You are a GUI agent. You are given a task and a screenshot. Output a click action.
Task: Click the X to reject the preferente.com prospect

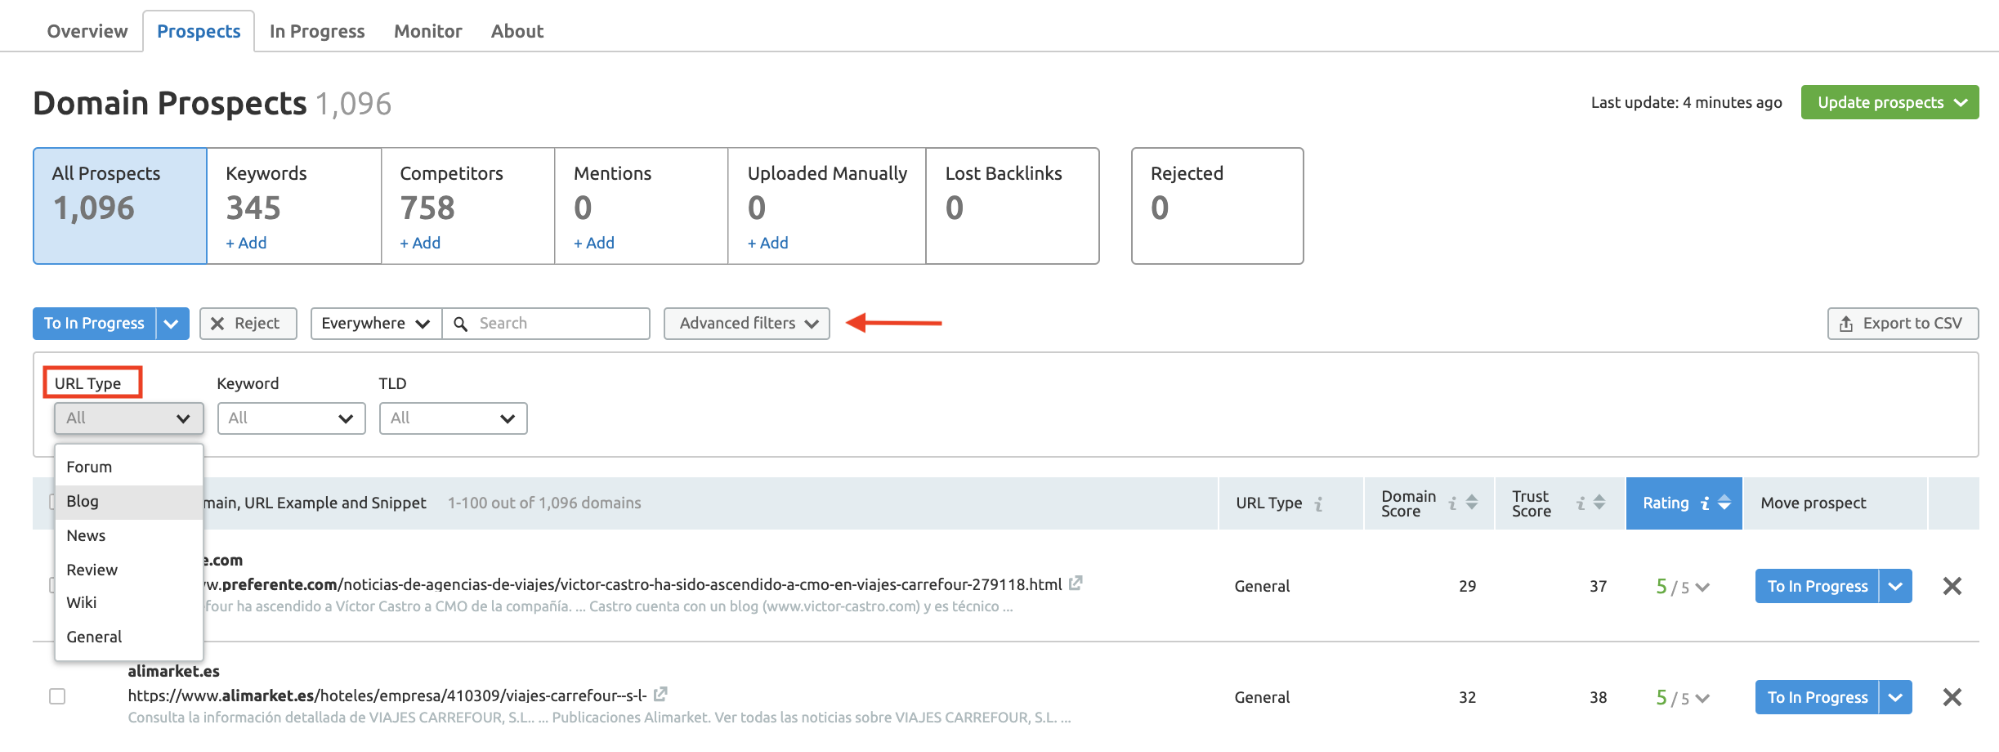coord(1951,586)
